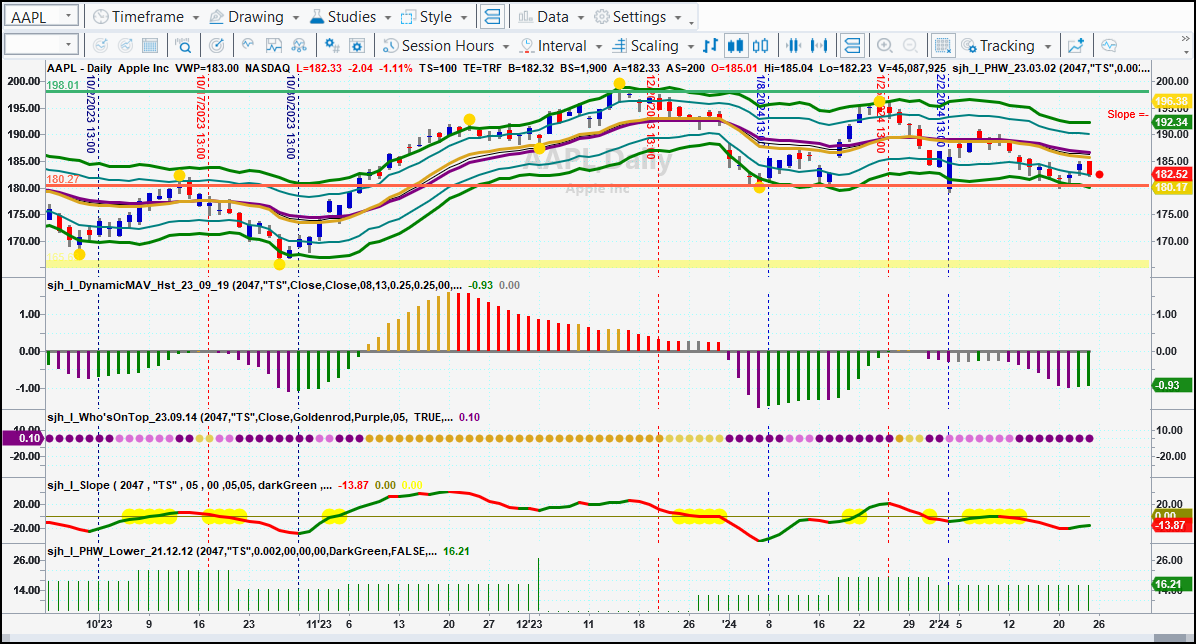
Task: Click the Settings gear icon
Action: coord(602,17)
